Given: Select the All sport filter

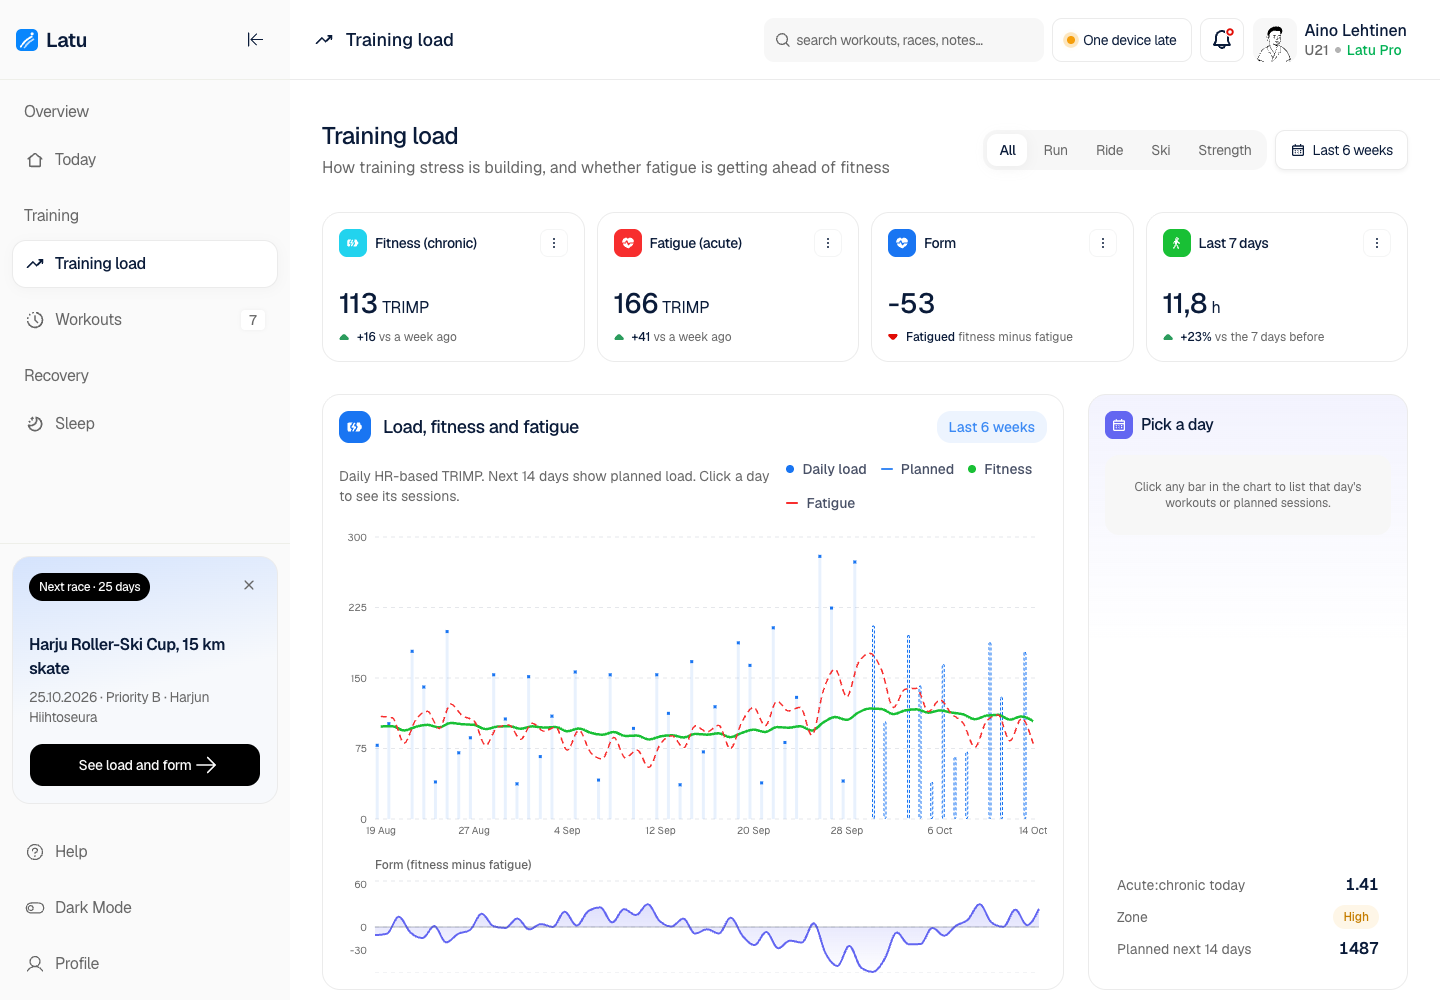Looking at the screenshot, I should click(x=1008, y=150).
